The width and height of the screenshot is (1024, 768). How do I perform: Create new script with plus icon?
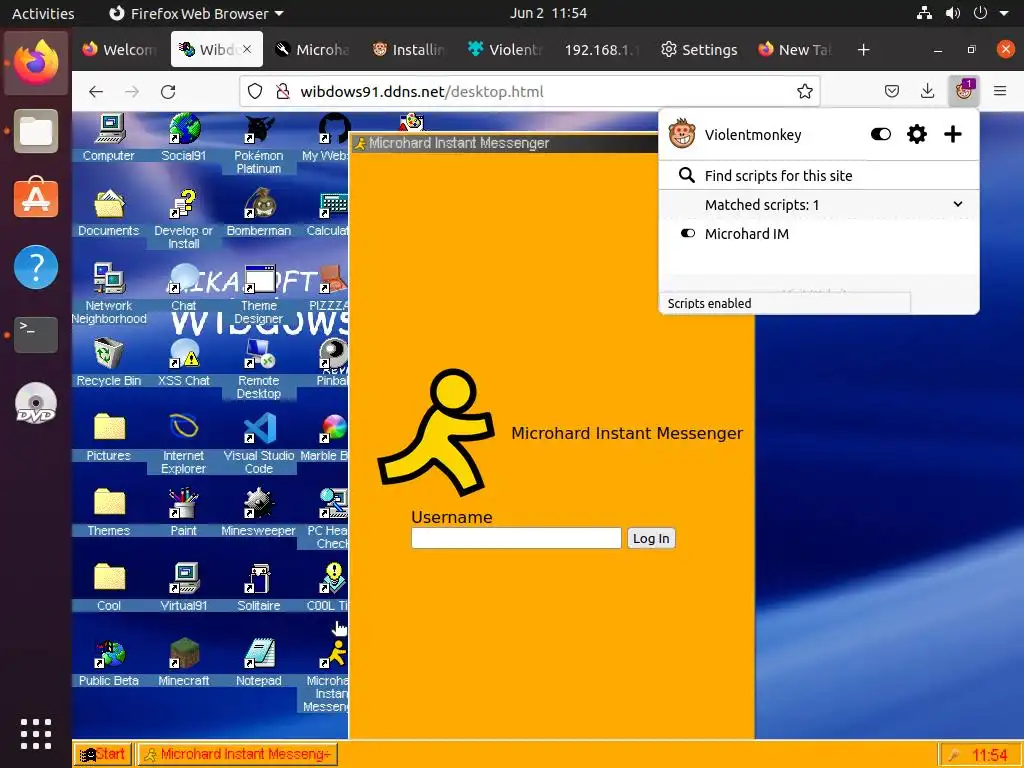click(953, 135)
